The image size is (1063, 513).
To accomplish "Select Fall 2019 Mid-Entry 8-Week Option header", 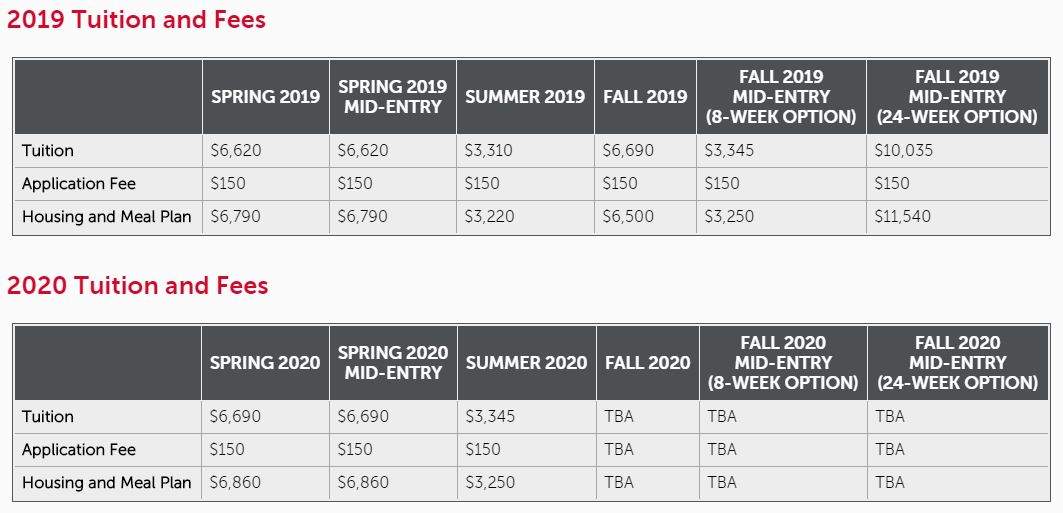I will [781, 97].
